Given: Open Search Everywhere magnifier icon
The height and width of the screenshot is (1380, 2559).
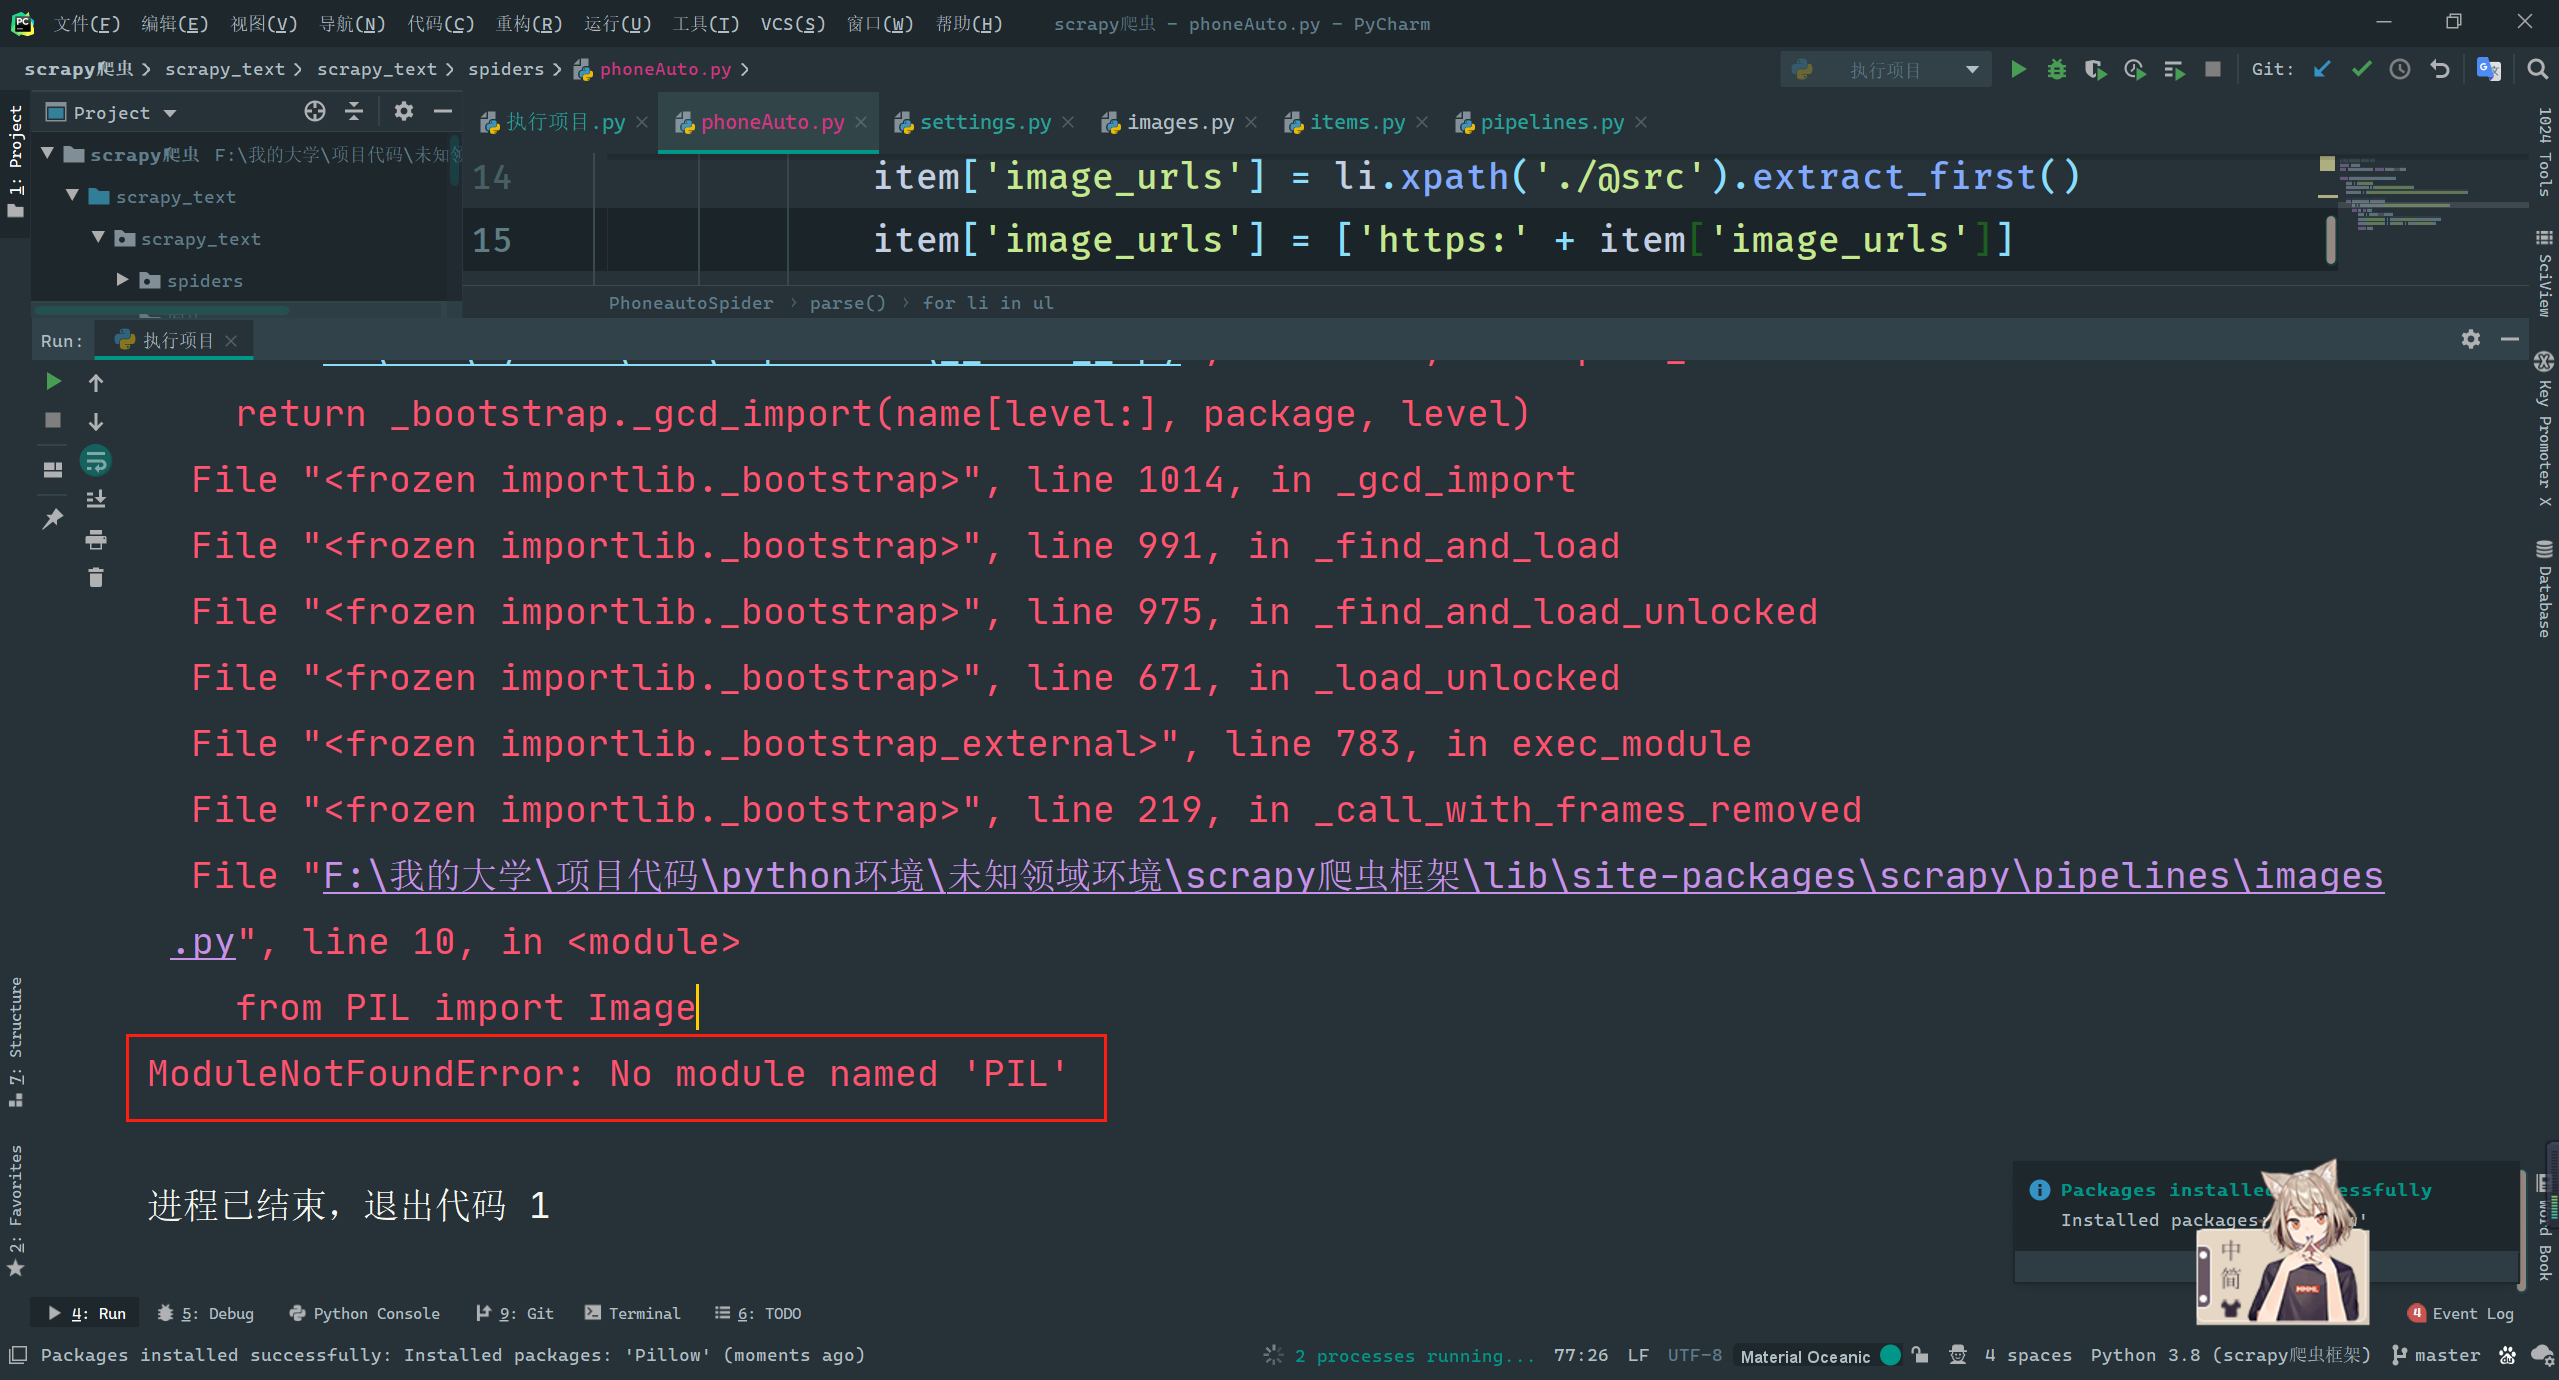Looking at the screenshot, I should tap(2537, 69).
